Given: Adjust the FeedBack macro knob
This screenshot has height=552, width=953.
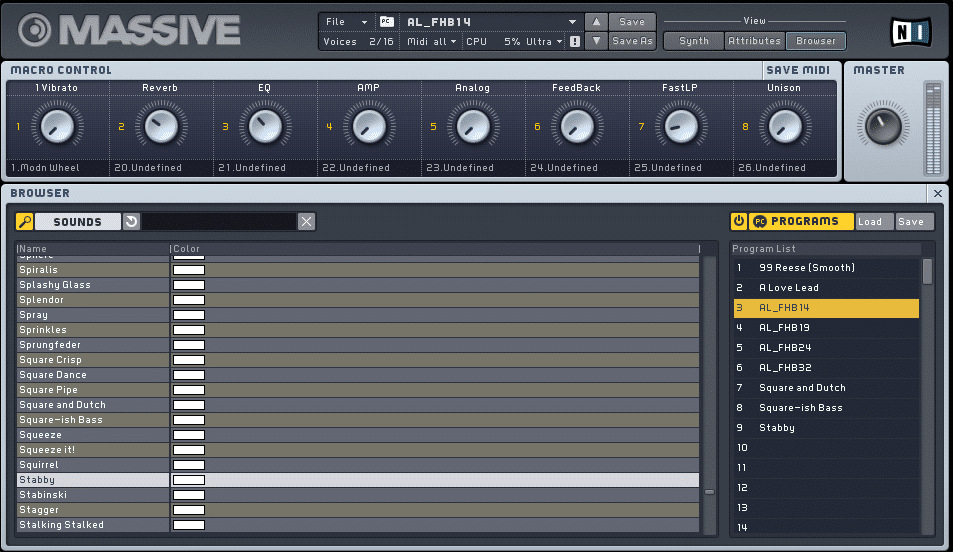Looking at the screenshot, I should (x=577, y=126).
